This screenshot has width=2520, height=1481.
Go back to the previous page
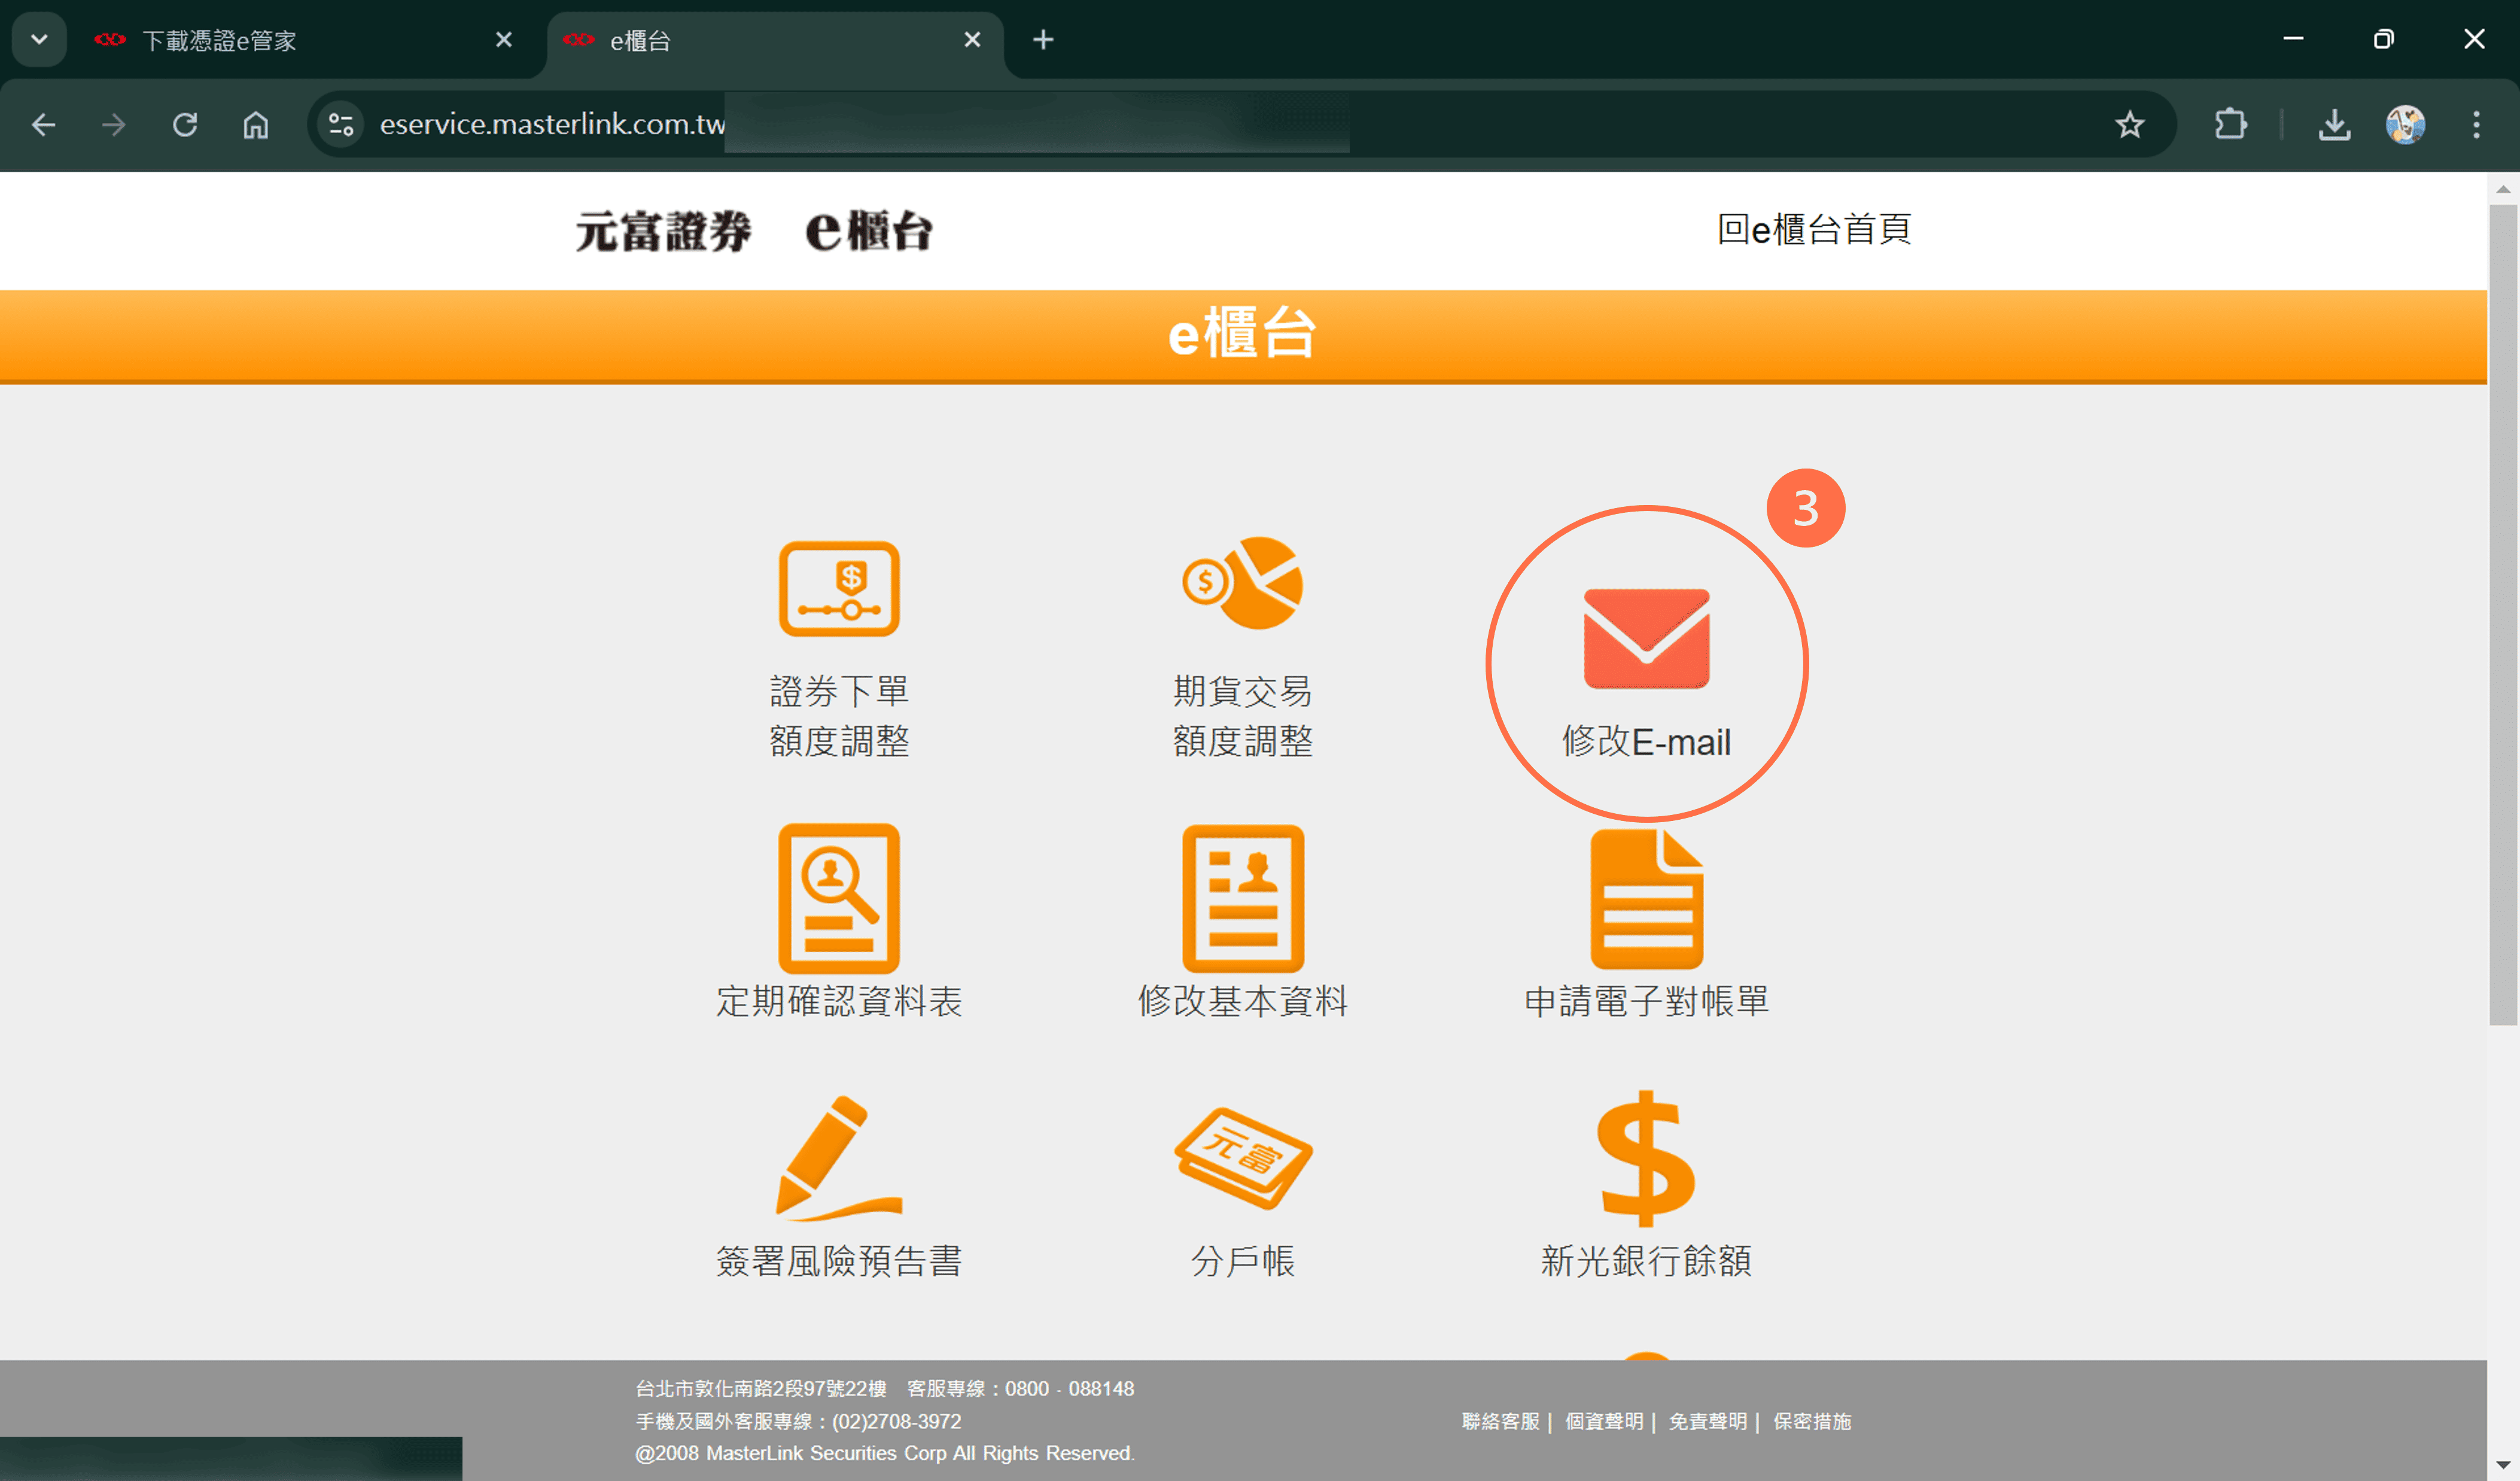click(x=44, y=125)
